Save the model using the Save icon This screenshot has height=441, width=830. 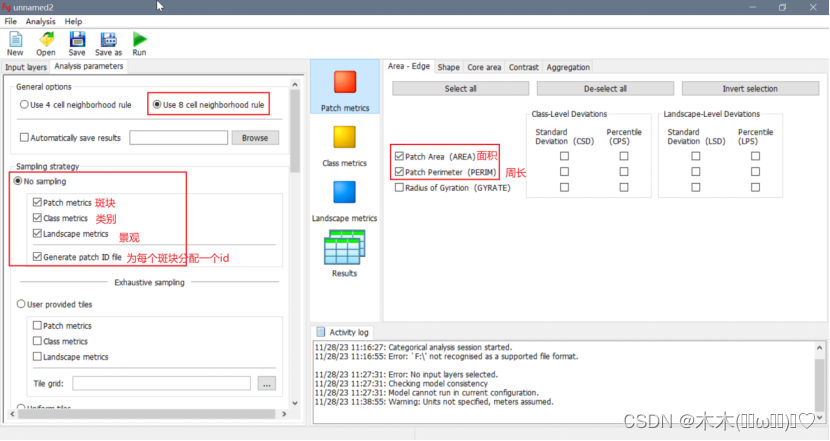click(77, 40)
